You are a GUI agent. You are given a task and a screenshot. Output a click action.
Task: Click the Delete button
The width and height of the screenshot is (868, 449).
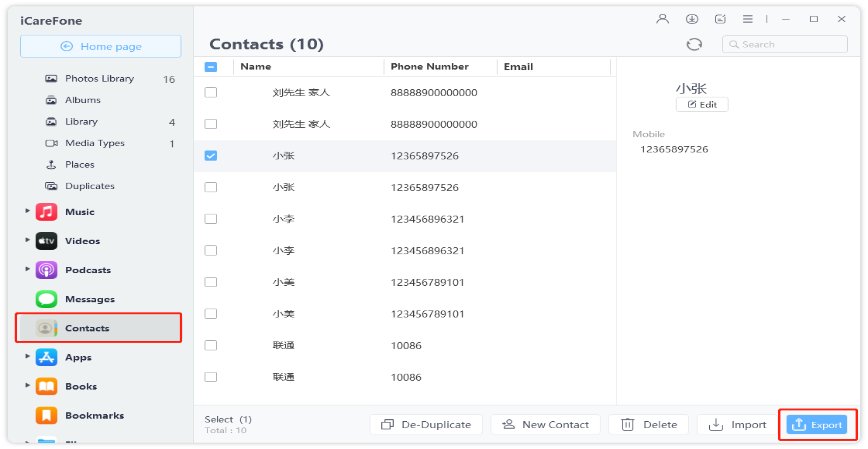tap(648, 425)
